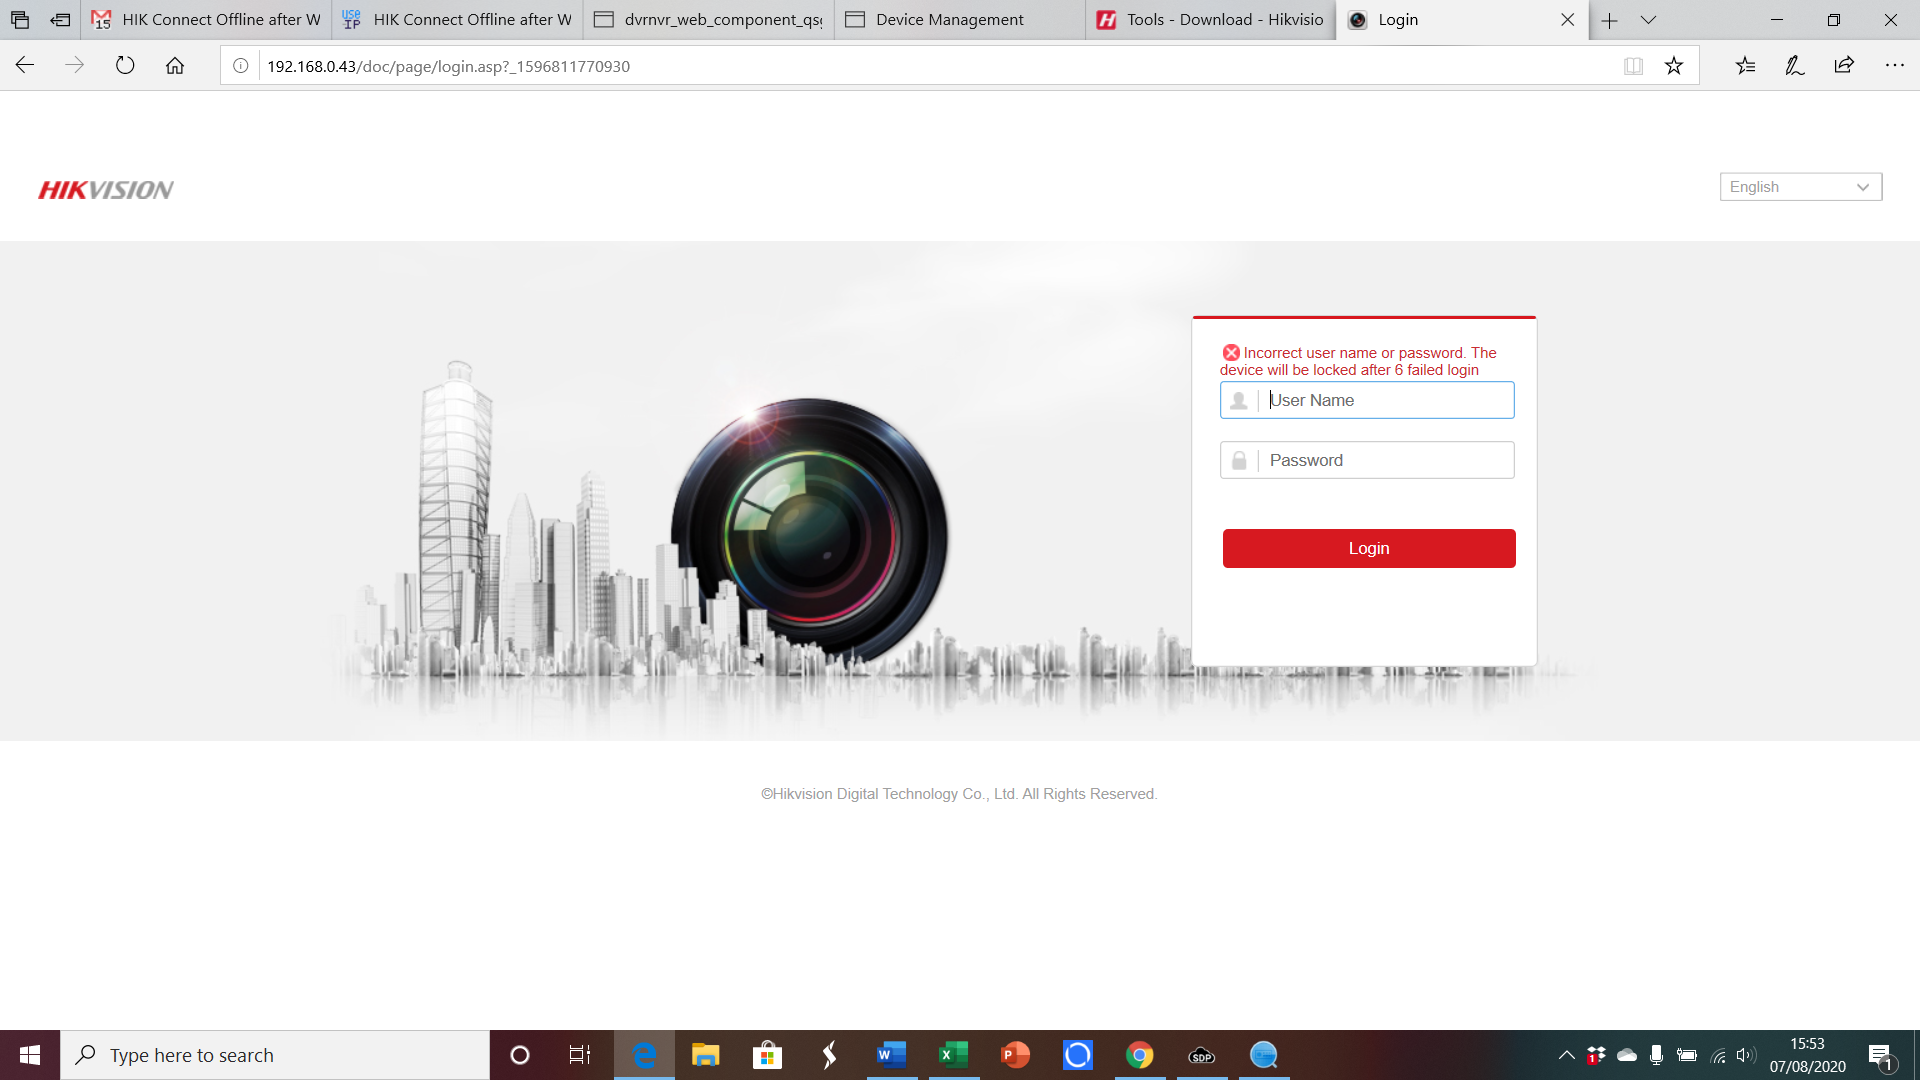
Task: Click the red error icon in login message
Action: (1231, 352)
